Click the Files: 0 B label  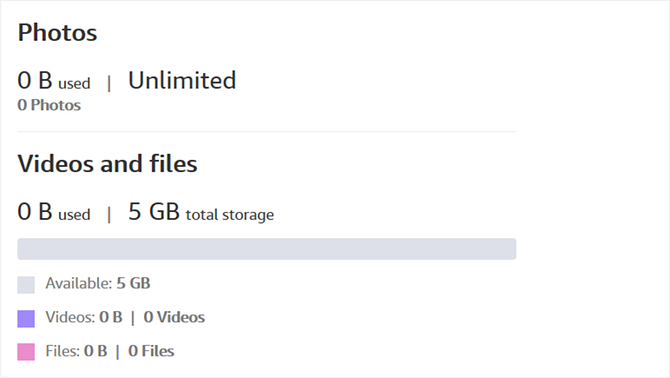(76, 351)
